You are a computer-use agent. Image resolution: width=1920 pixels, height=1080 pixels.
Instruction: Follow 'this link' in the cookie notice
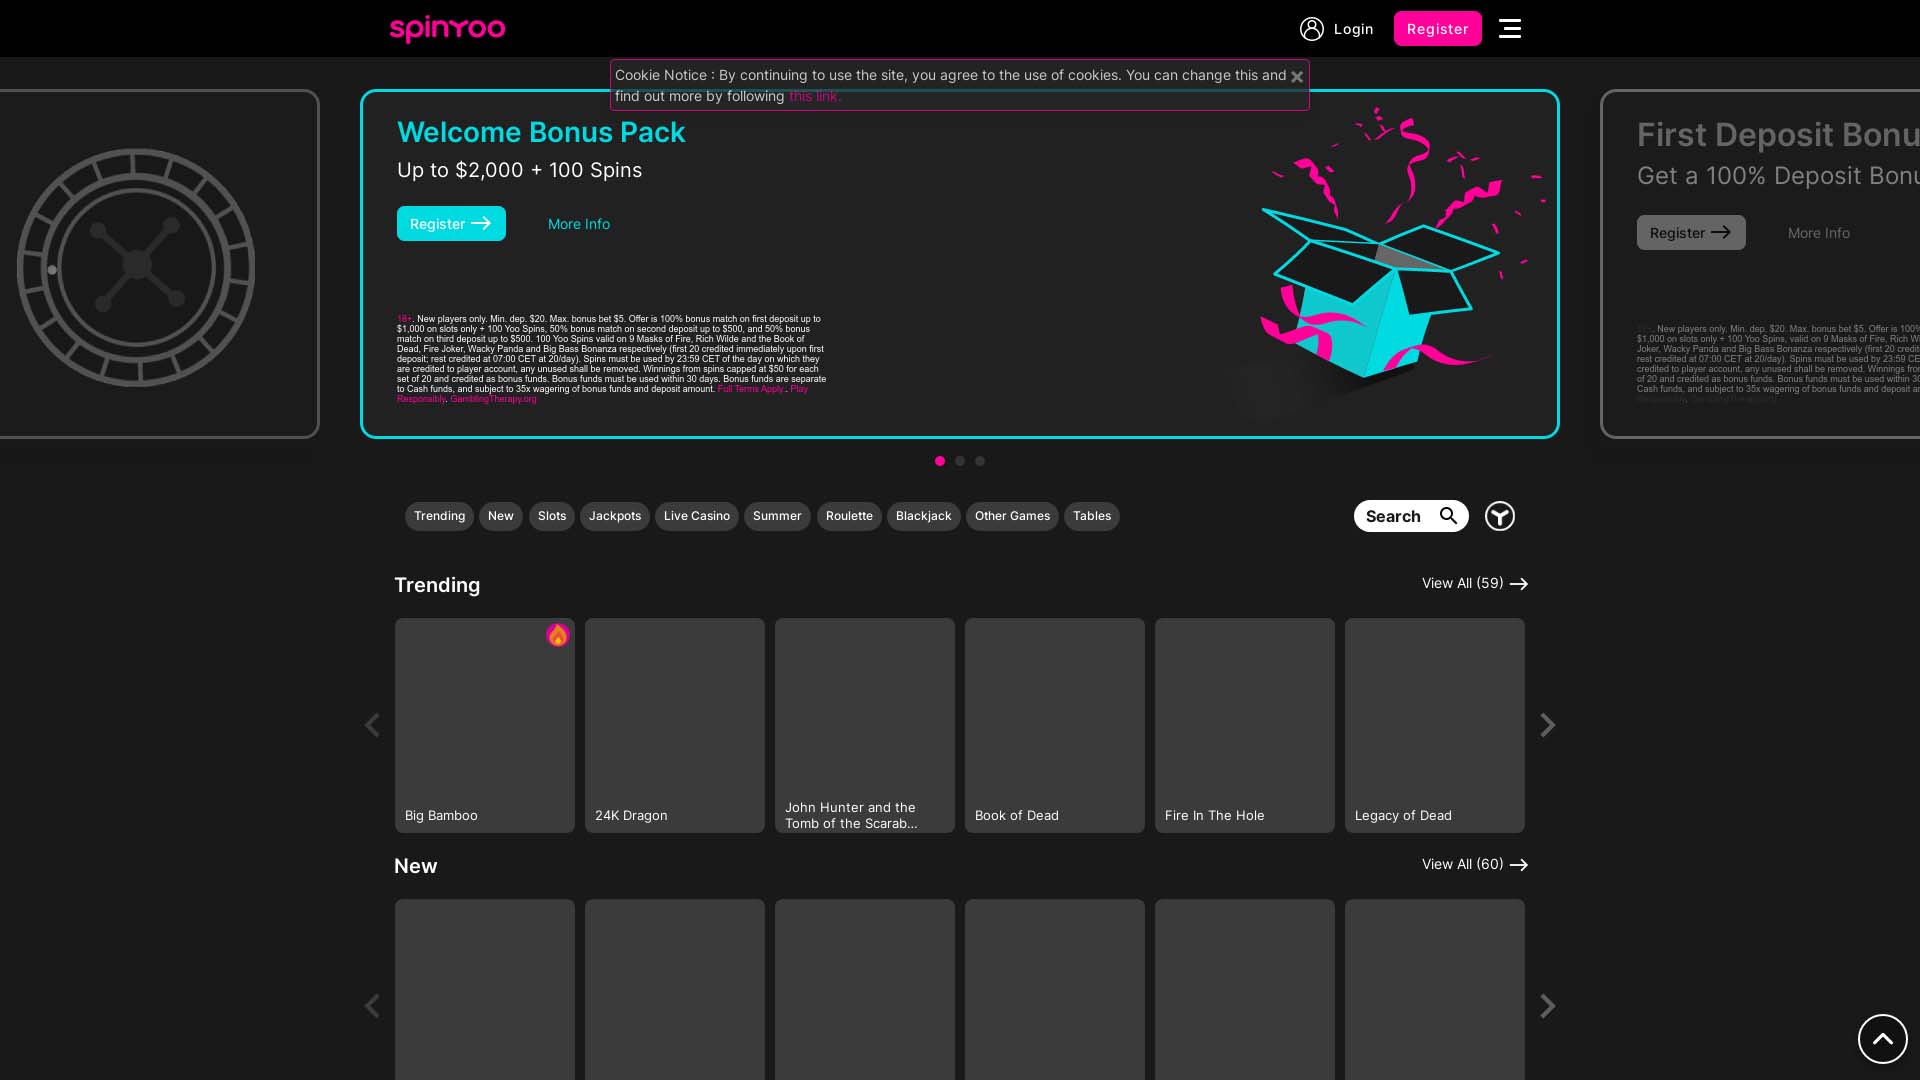click(814, 96)
